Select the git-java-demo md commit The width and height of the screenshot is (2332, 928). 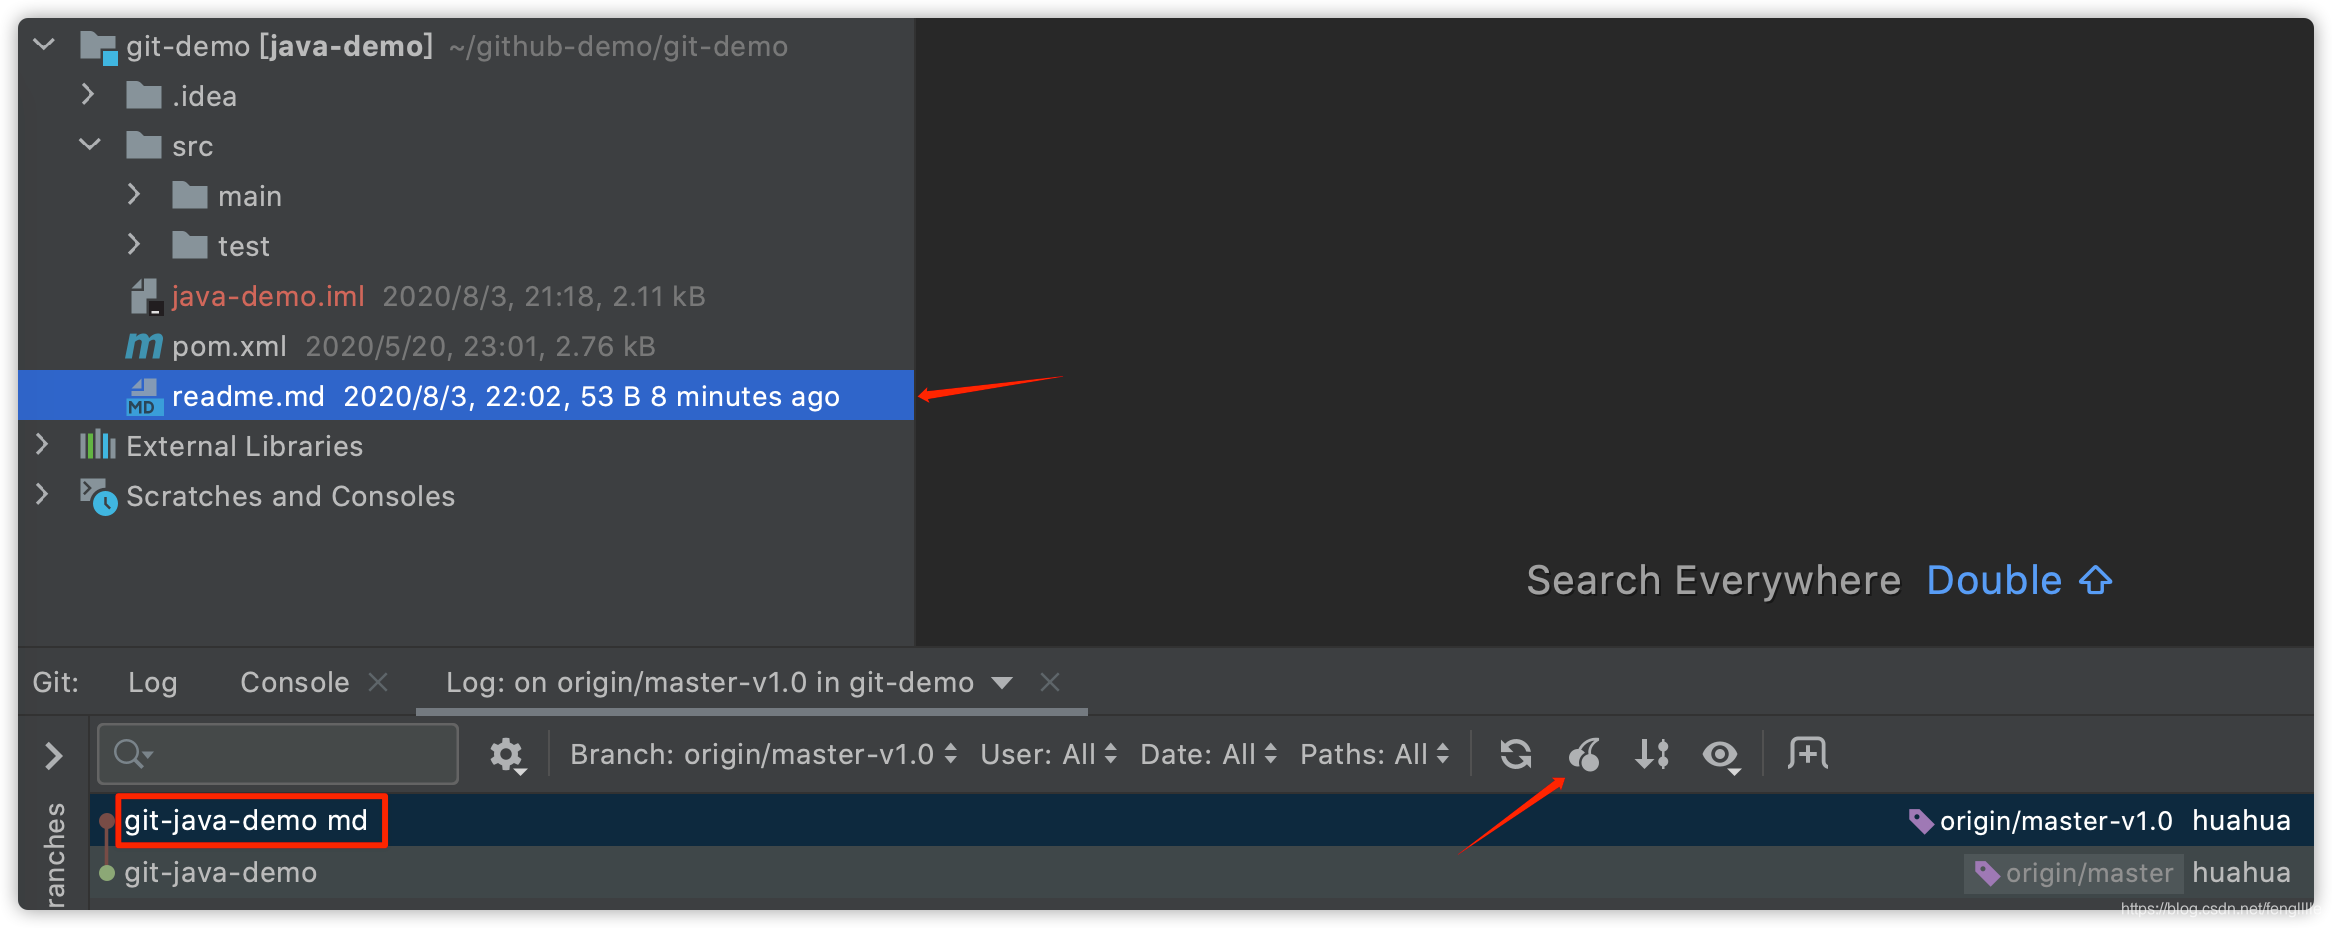[246, 820]
